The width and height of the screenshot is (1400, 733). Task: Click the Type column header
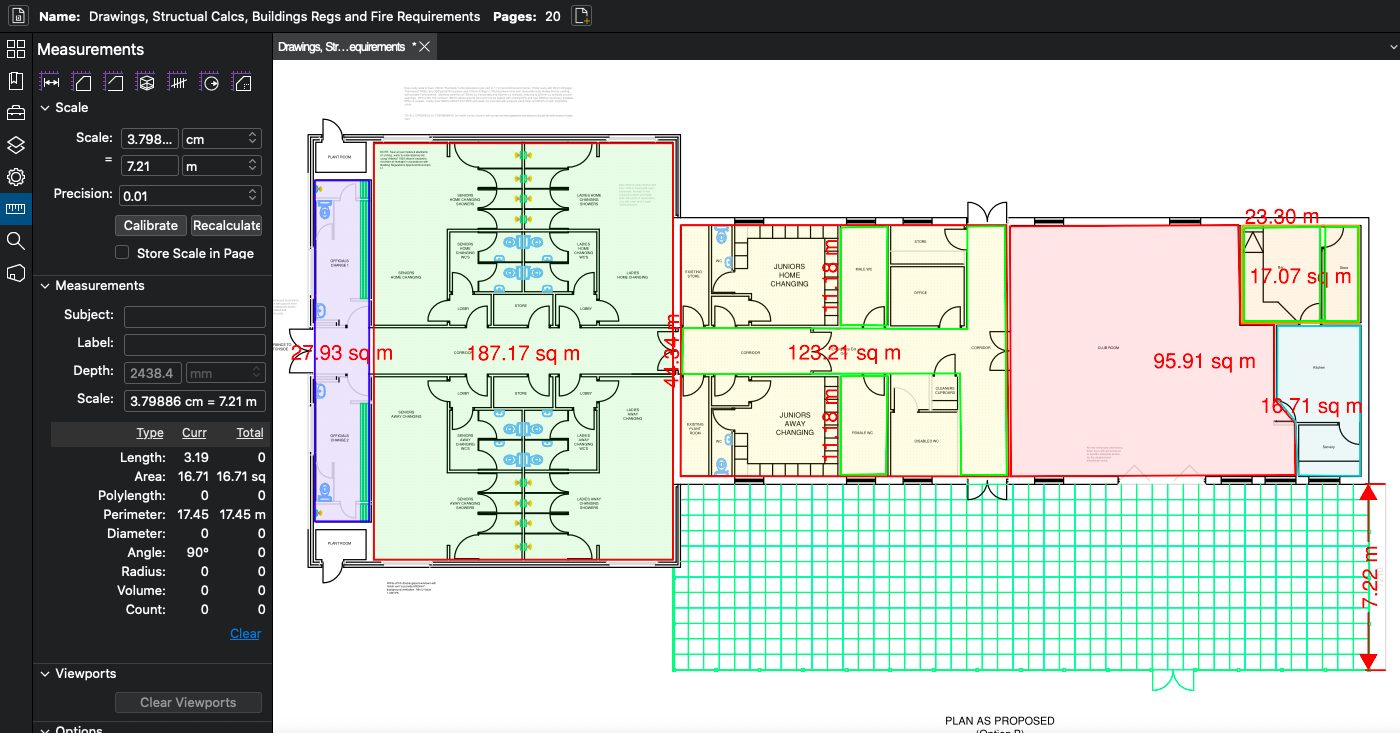point(150,433)
